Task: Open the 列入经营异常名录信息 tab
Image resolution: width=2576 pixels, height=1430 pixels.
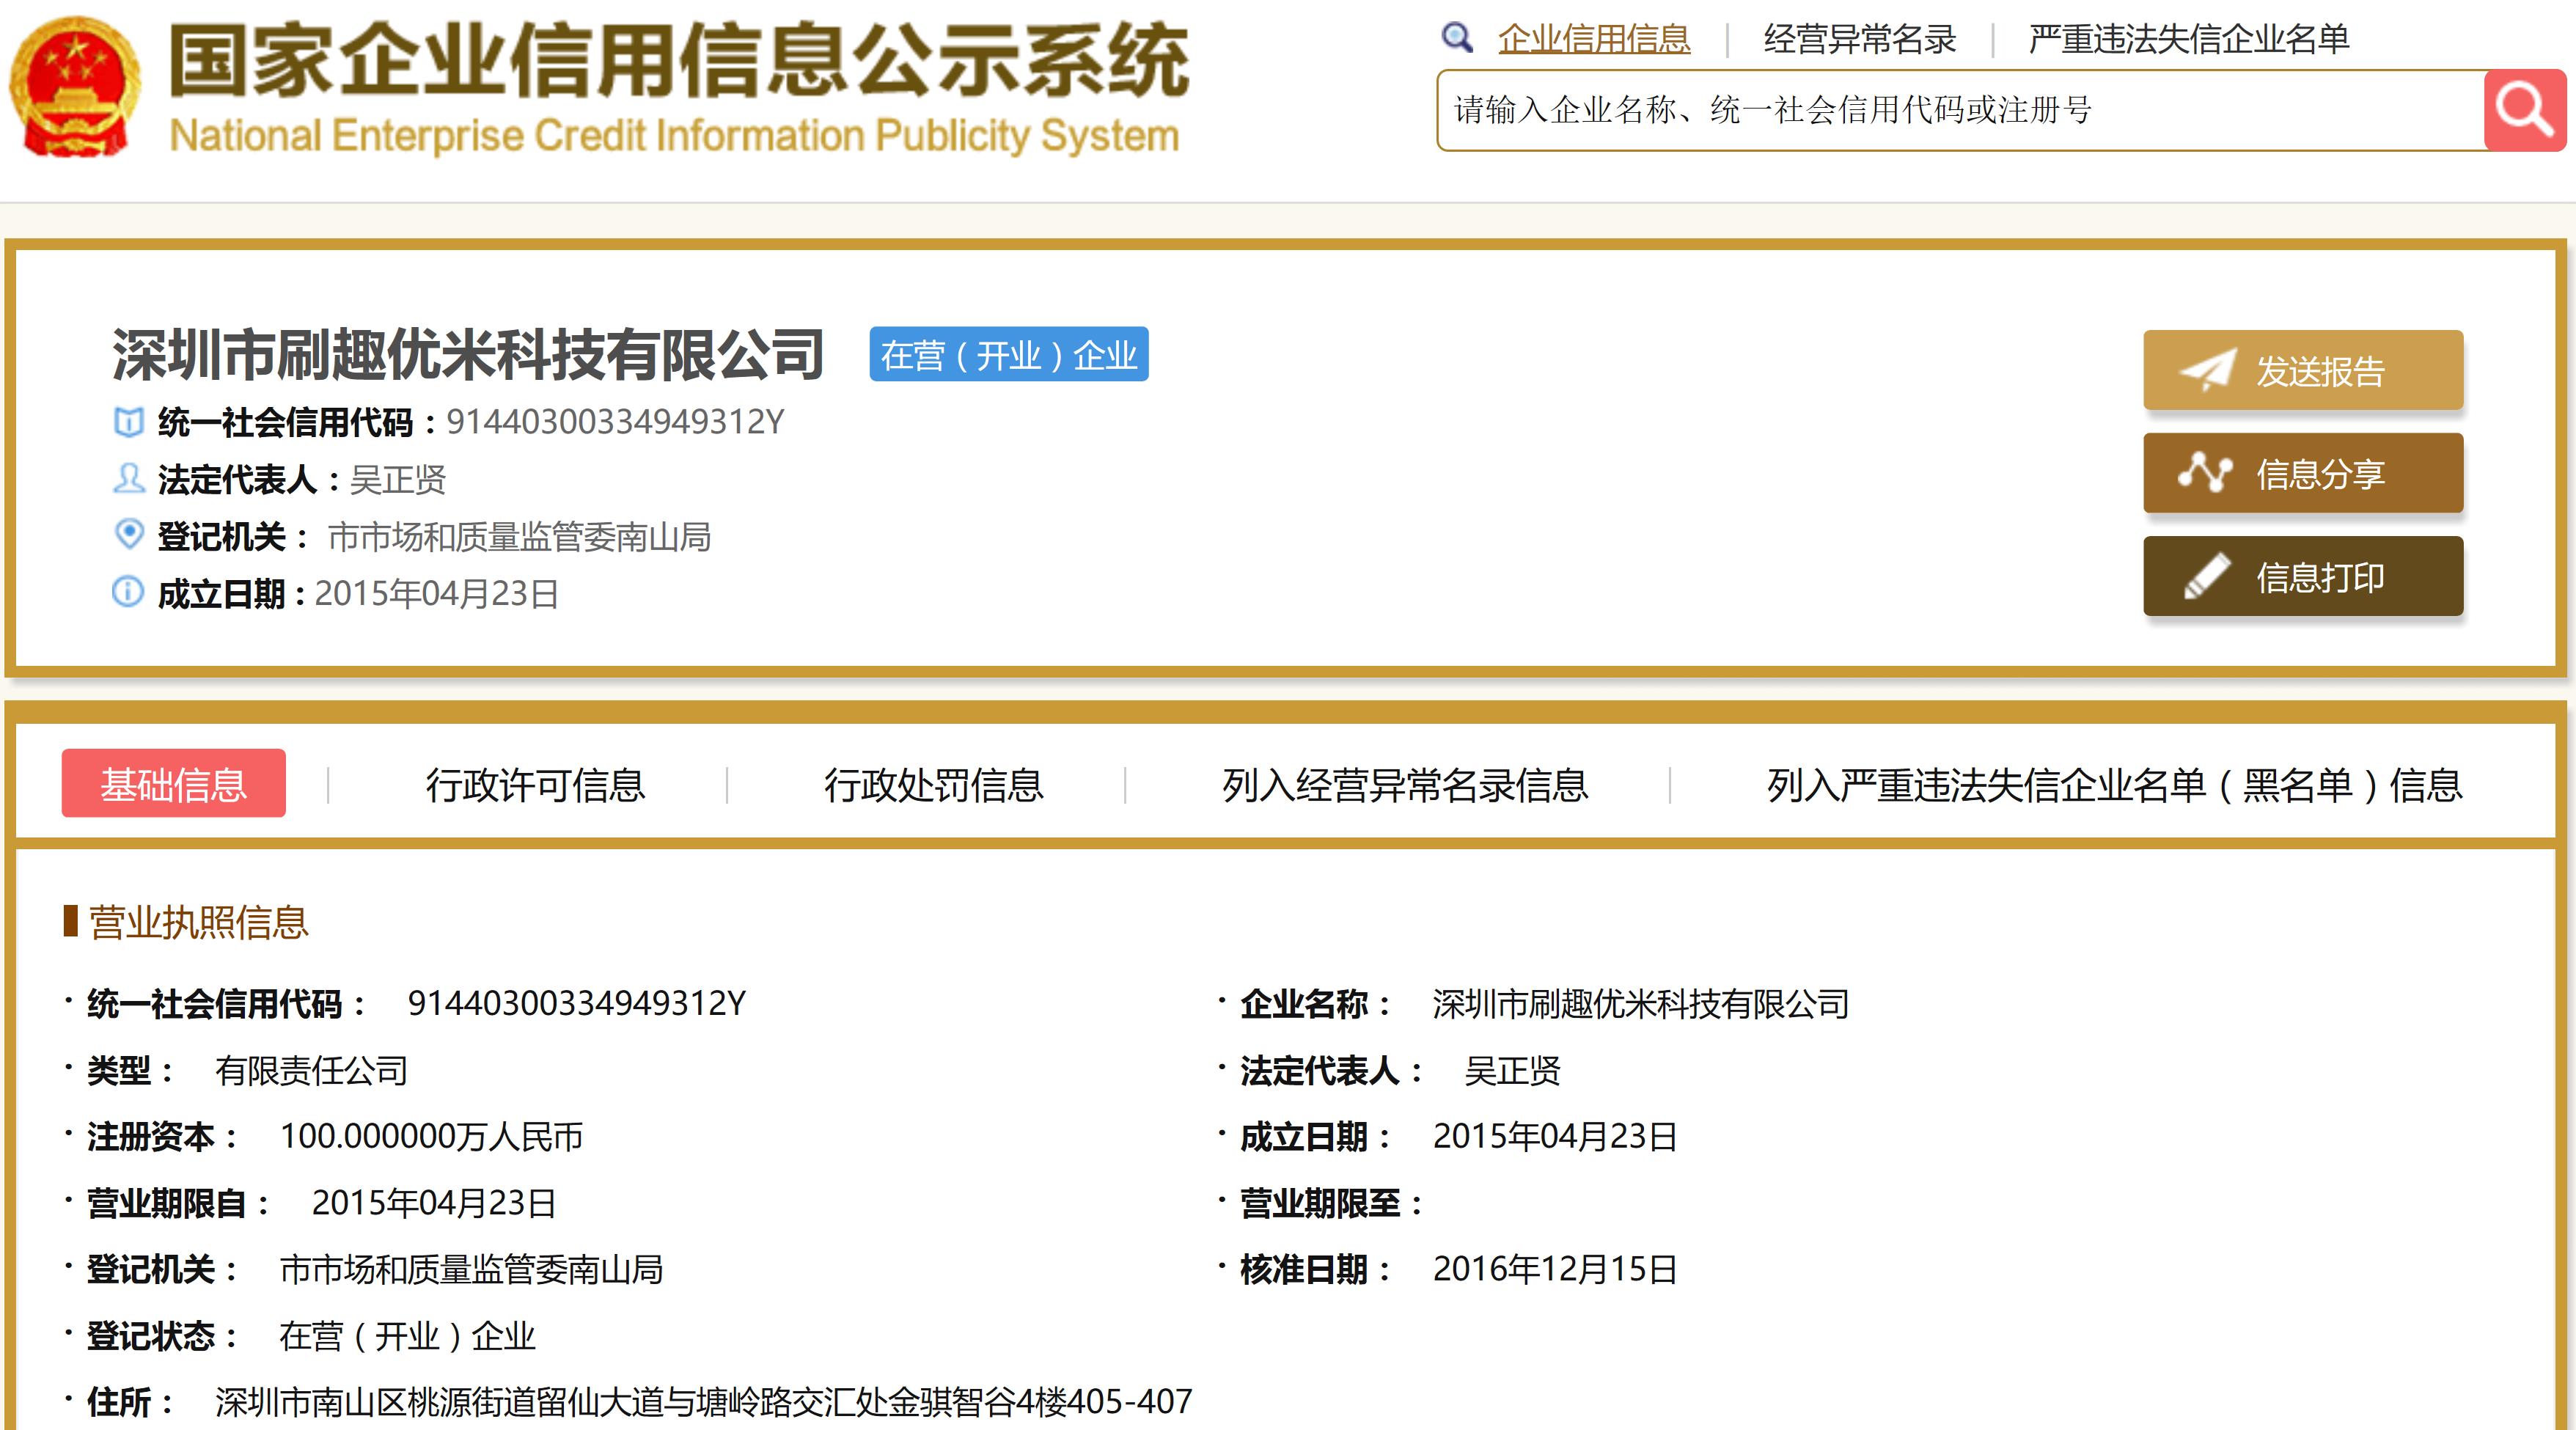Action: coord(1405,785)
